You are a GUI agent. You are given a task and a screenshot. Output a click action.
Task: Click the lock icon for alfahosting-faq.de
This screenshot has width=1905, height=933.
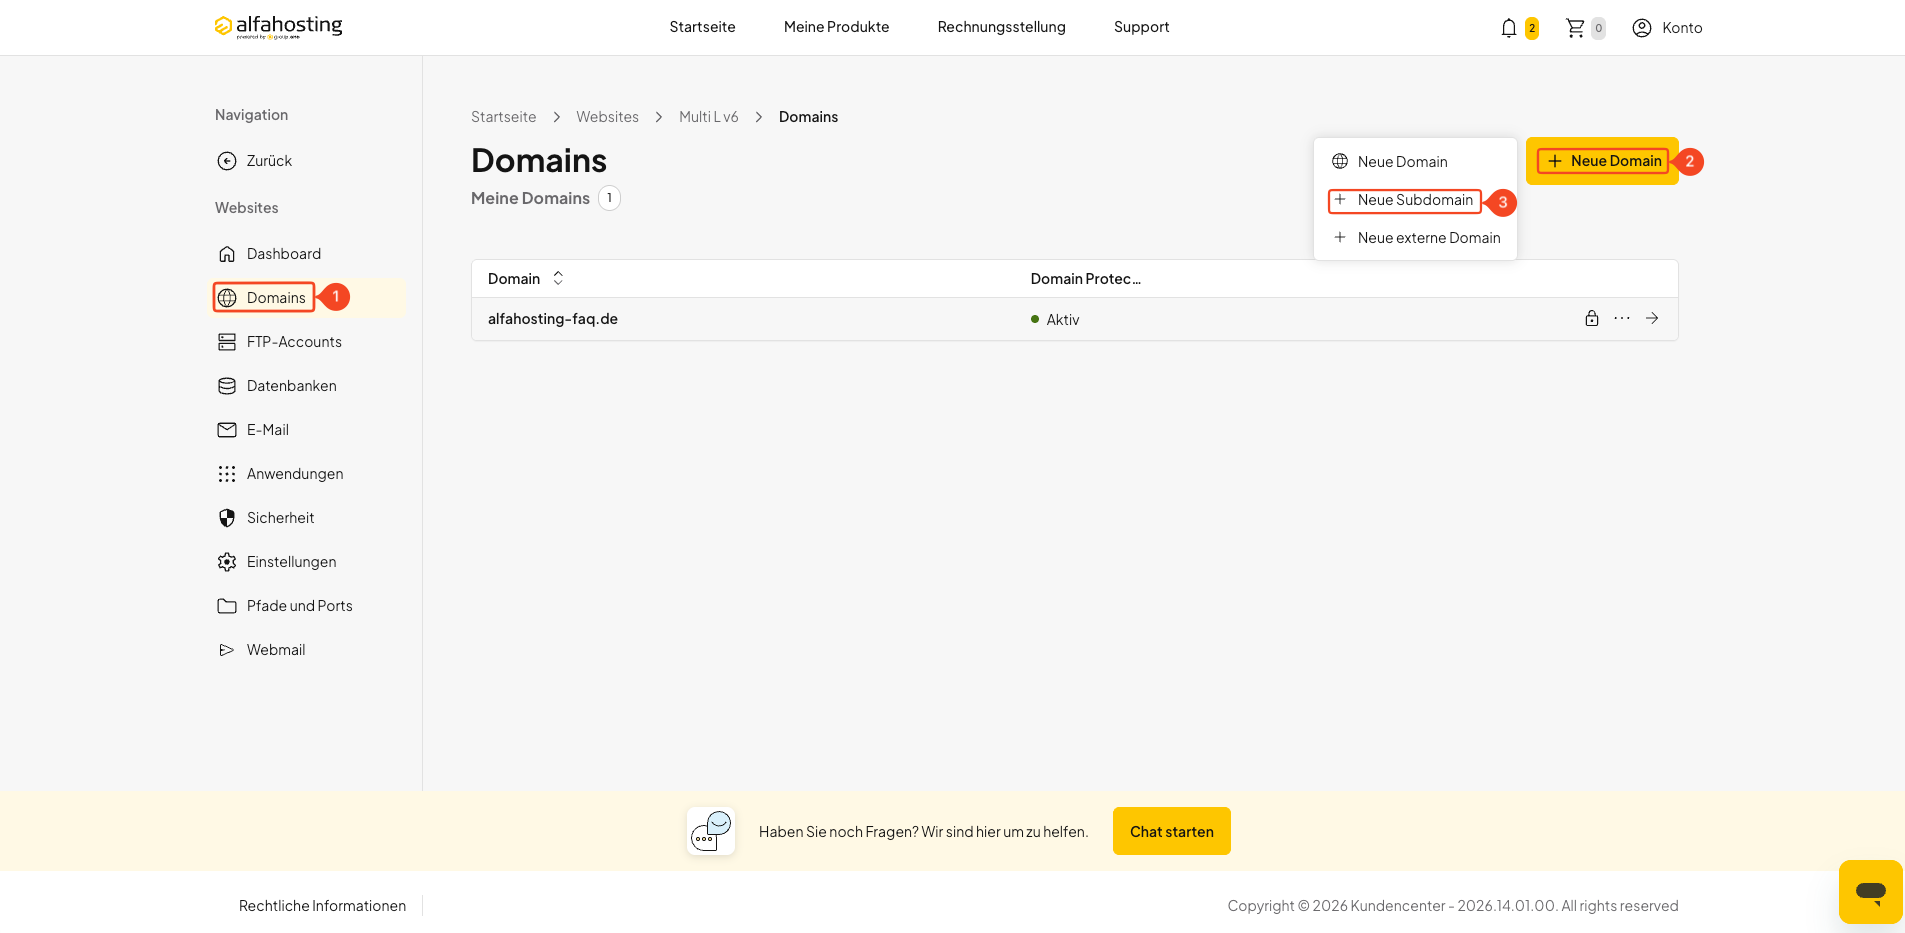tap(1592, 318)
